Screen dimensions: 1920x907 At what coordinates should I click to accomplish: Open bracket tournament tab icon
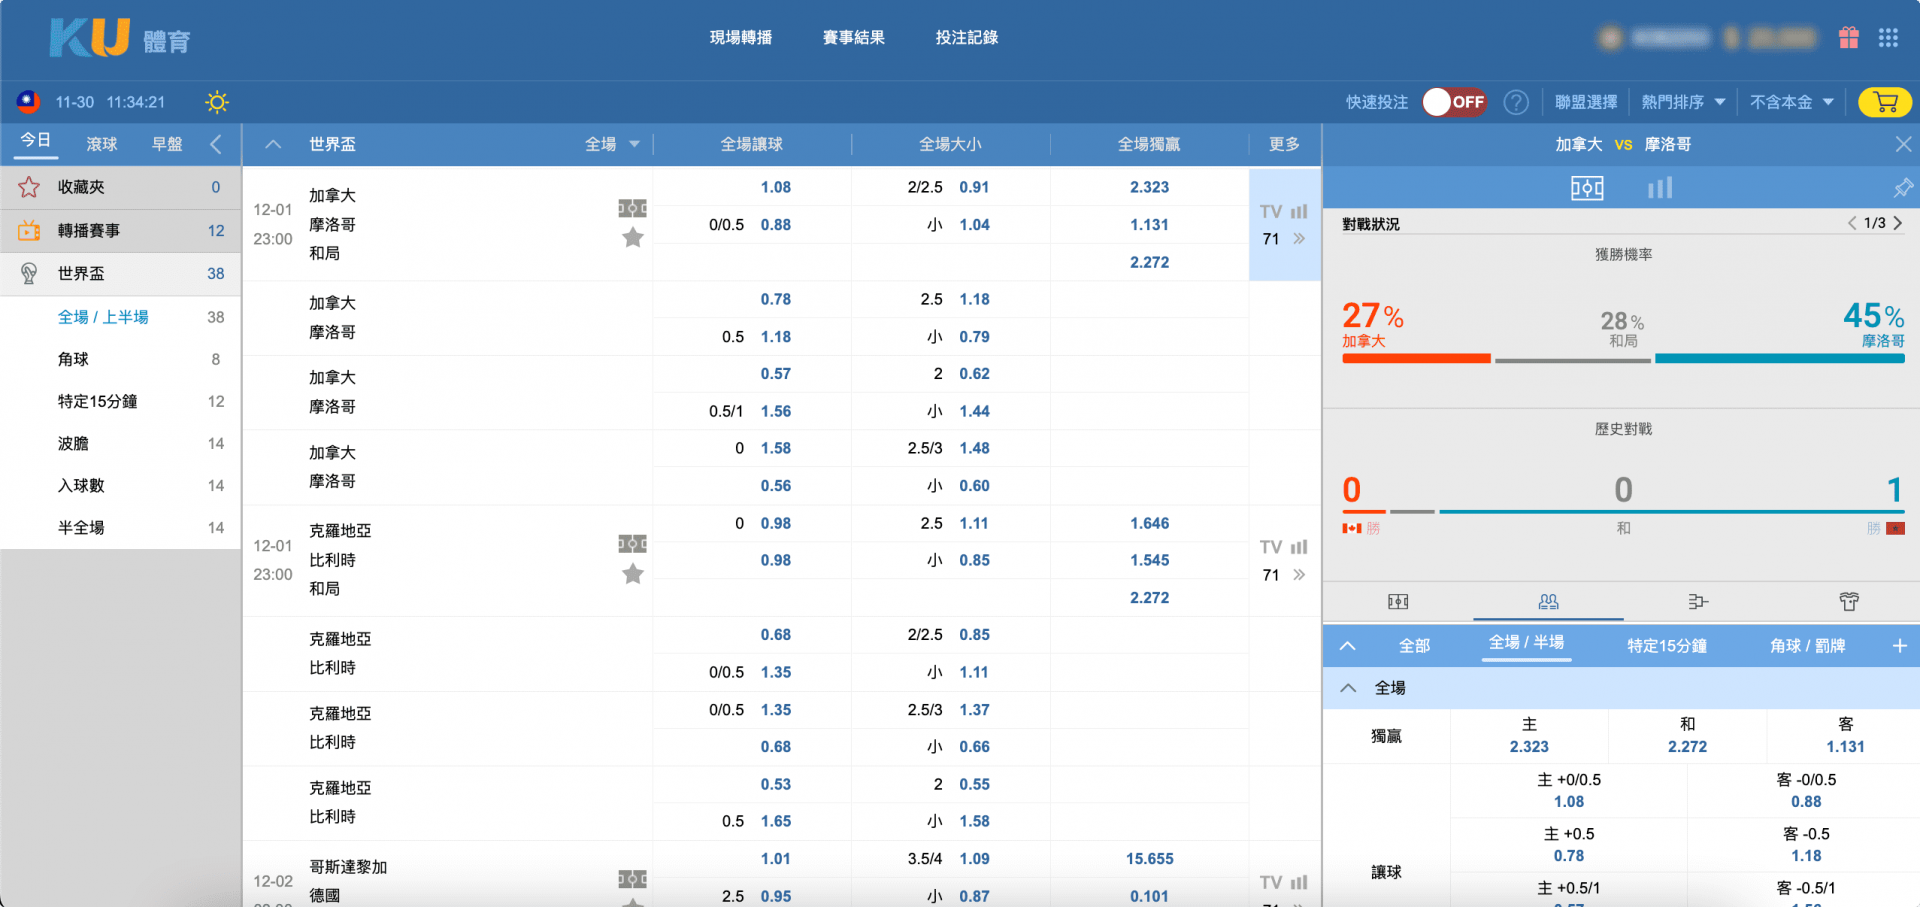[x=1698, y=601]
